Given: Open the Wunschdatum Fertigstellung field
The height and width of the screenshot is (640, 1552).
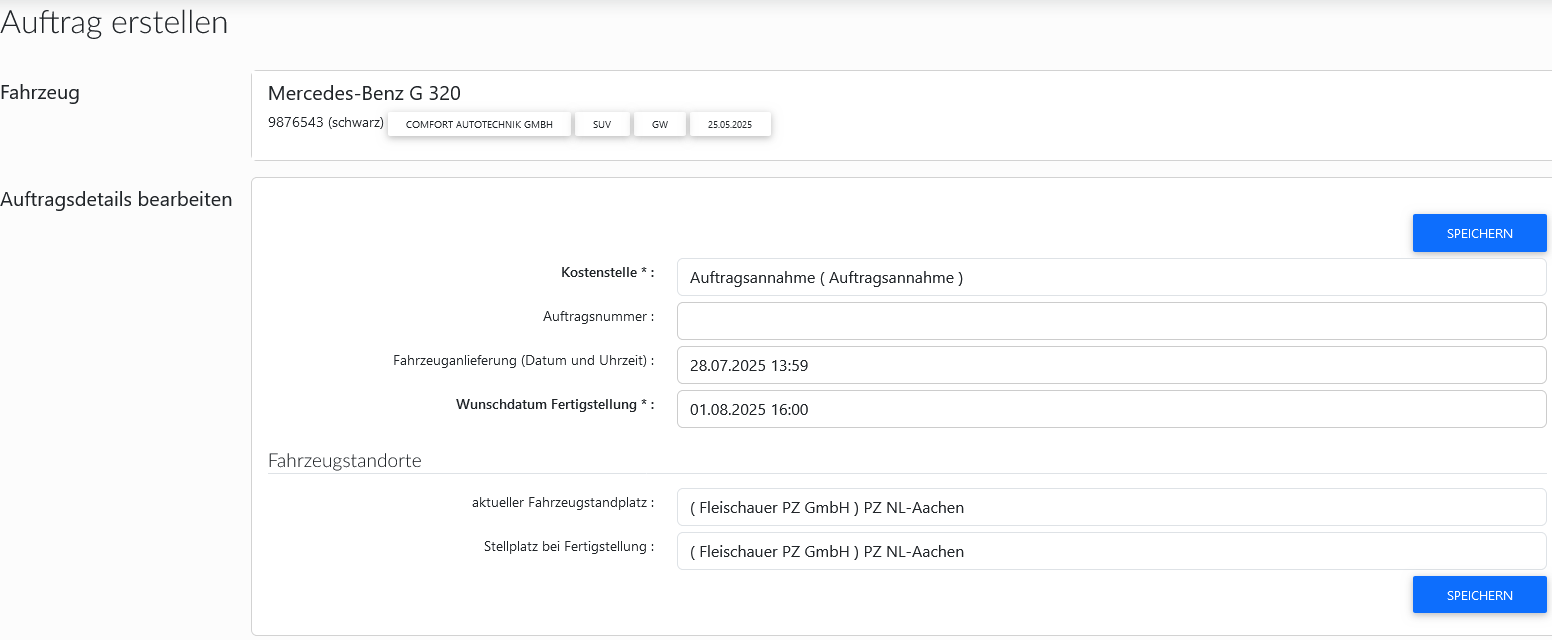Looking at the screenshot, I should pyautogui.click(x=1111, y=408).
